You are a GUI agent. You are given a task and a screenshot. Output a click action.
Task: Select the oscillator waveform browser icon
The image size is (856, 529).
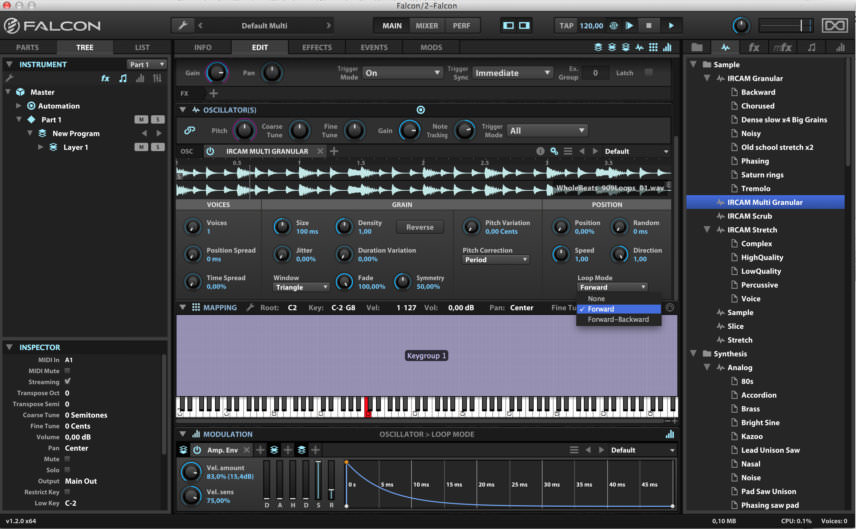pos(726,47)
